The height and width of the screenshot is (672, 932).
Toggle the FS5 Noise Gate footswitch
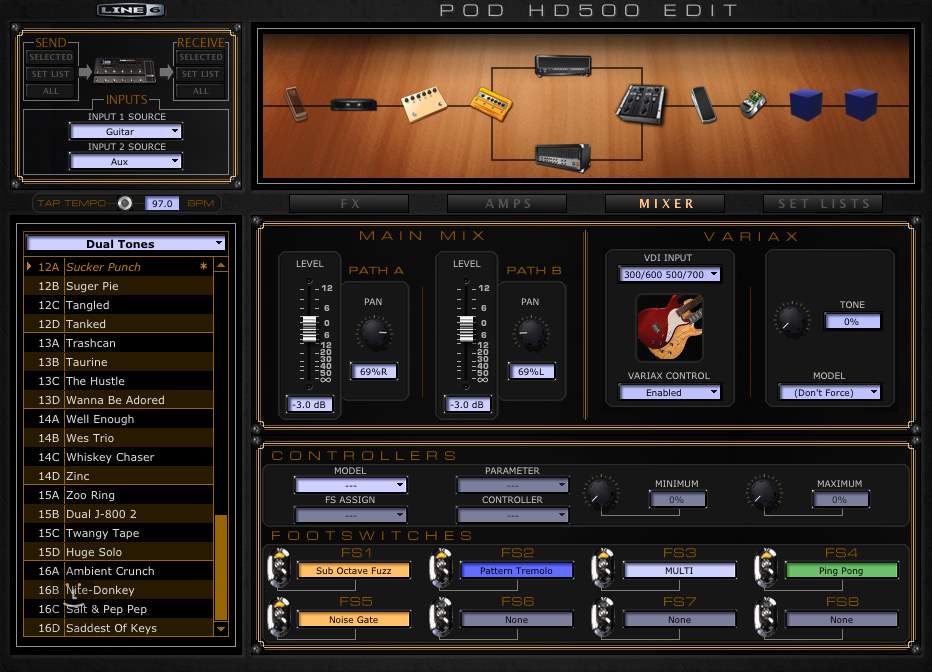pyautogui.click(x=279, y=618)
